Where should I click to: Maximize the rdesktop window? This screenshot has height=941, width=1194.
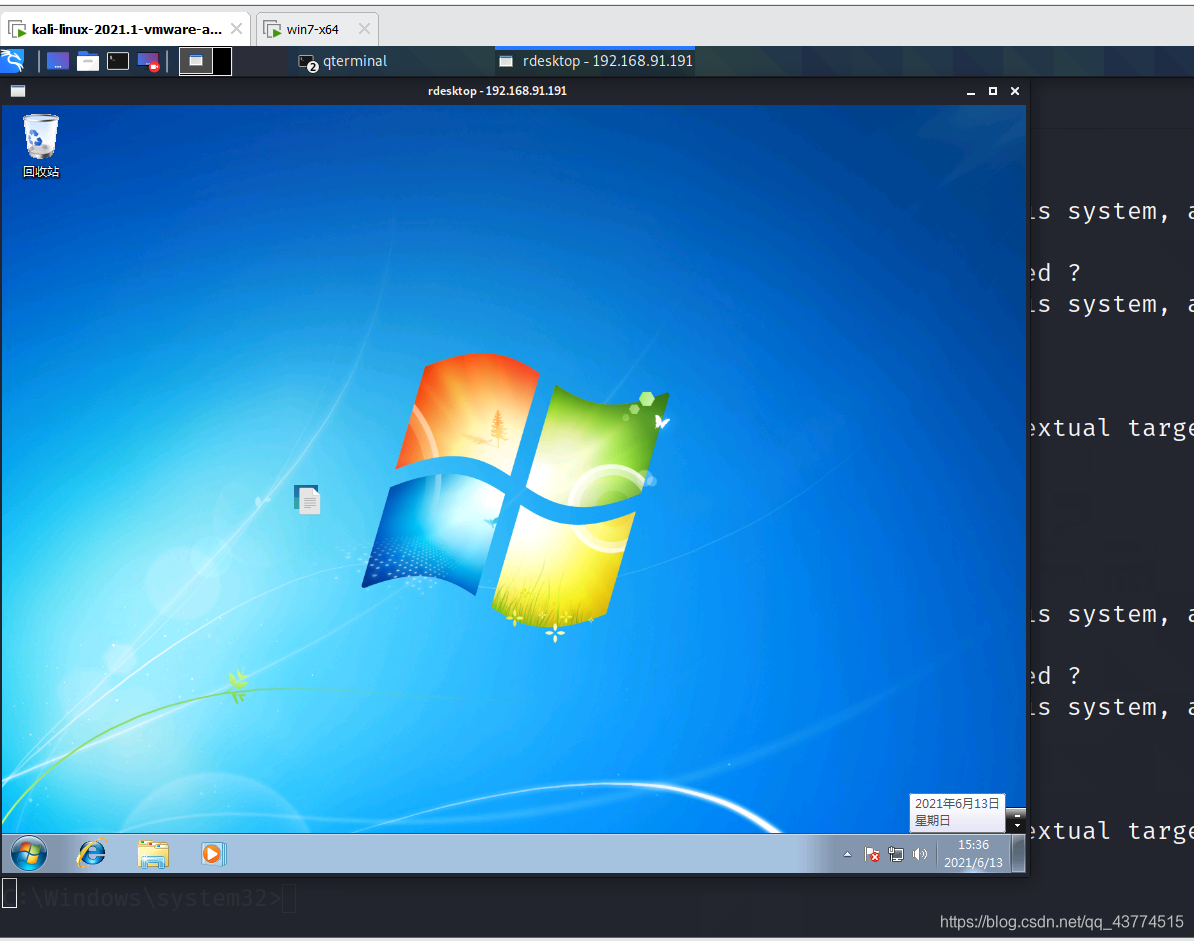point(993,91)
